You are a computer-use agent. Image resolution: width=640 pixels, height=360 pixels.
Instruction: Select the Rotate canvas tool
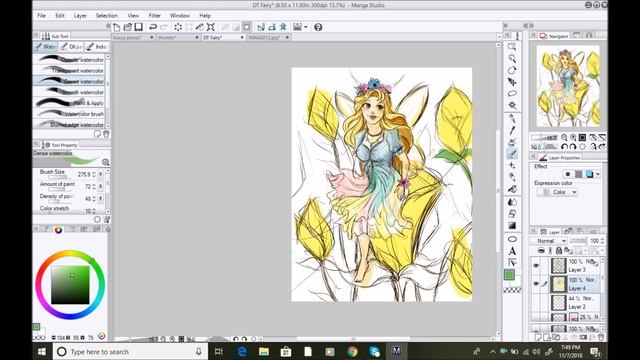512,70
